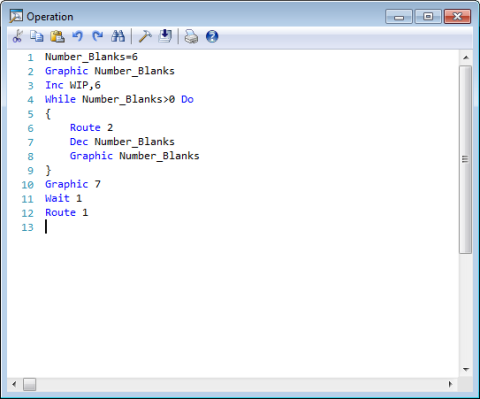This screenshot has width=480, height=399.
Task: Maximize the Operation window
Action: 428,16
